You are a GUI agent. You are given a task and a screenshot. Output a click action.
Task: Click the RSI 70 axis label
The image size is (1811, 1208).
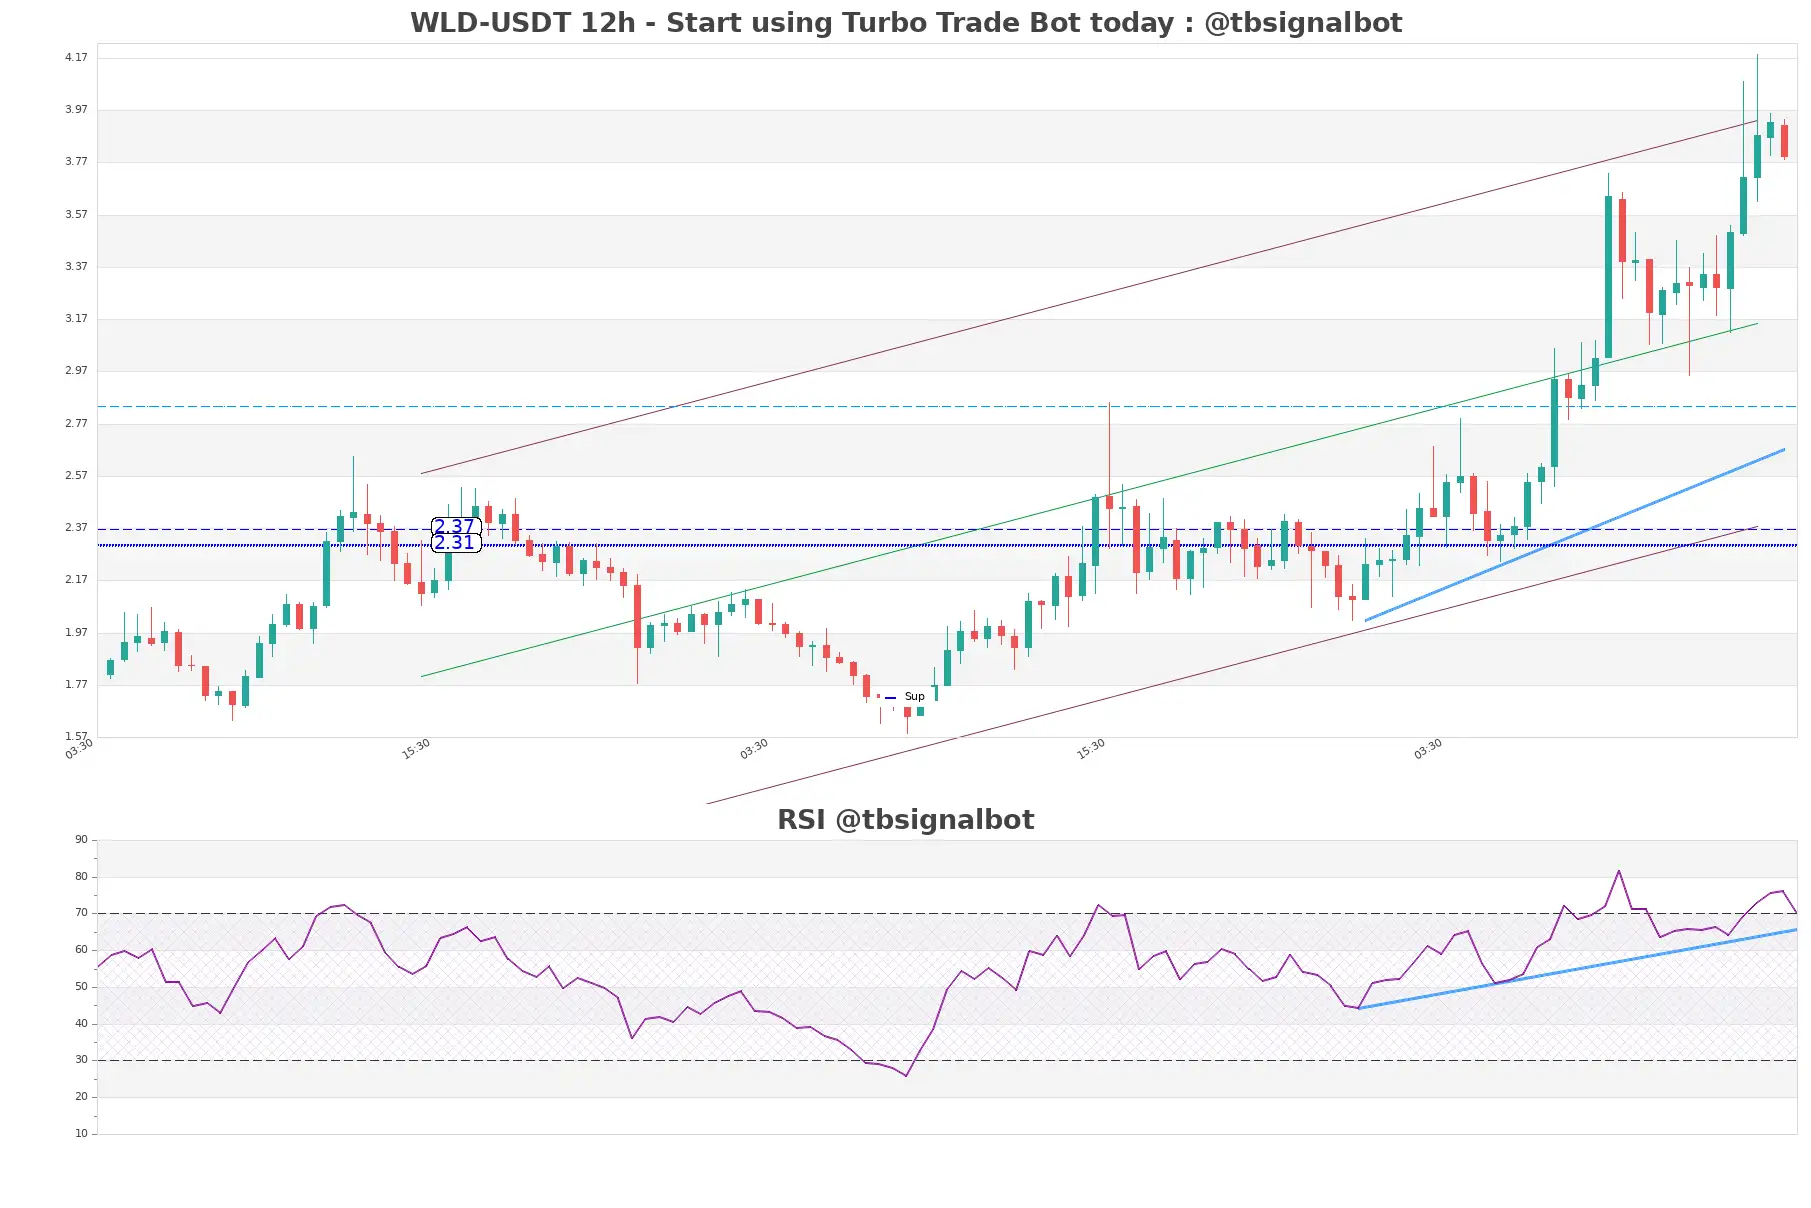click(x=81, y=912)
